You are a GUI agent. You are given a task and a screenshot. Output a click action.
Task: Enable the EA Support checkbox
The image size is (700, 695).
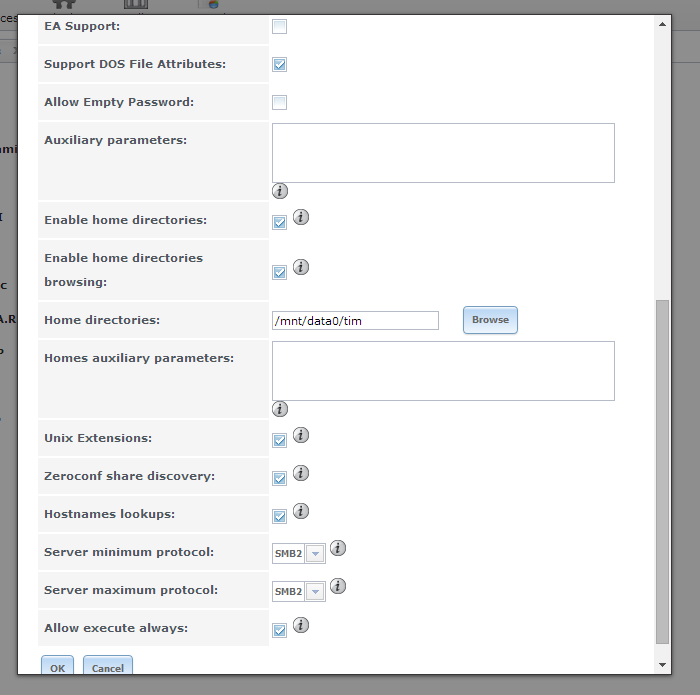[279, 27]
